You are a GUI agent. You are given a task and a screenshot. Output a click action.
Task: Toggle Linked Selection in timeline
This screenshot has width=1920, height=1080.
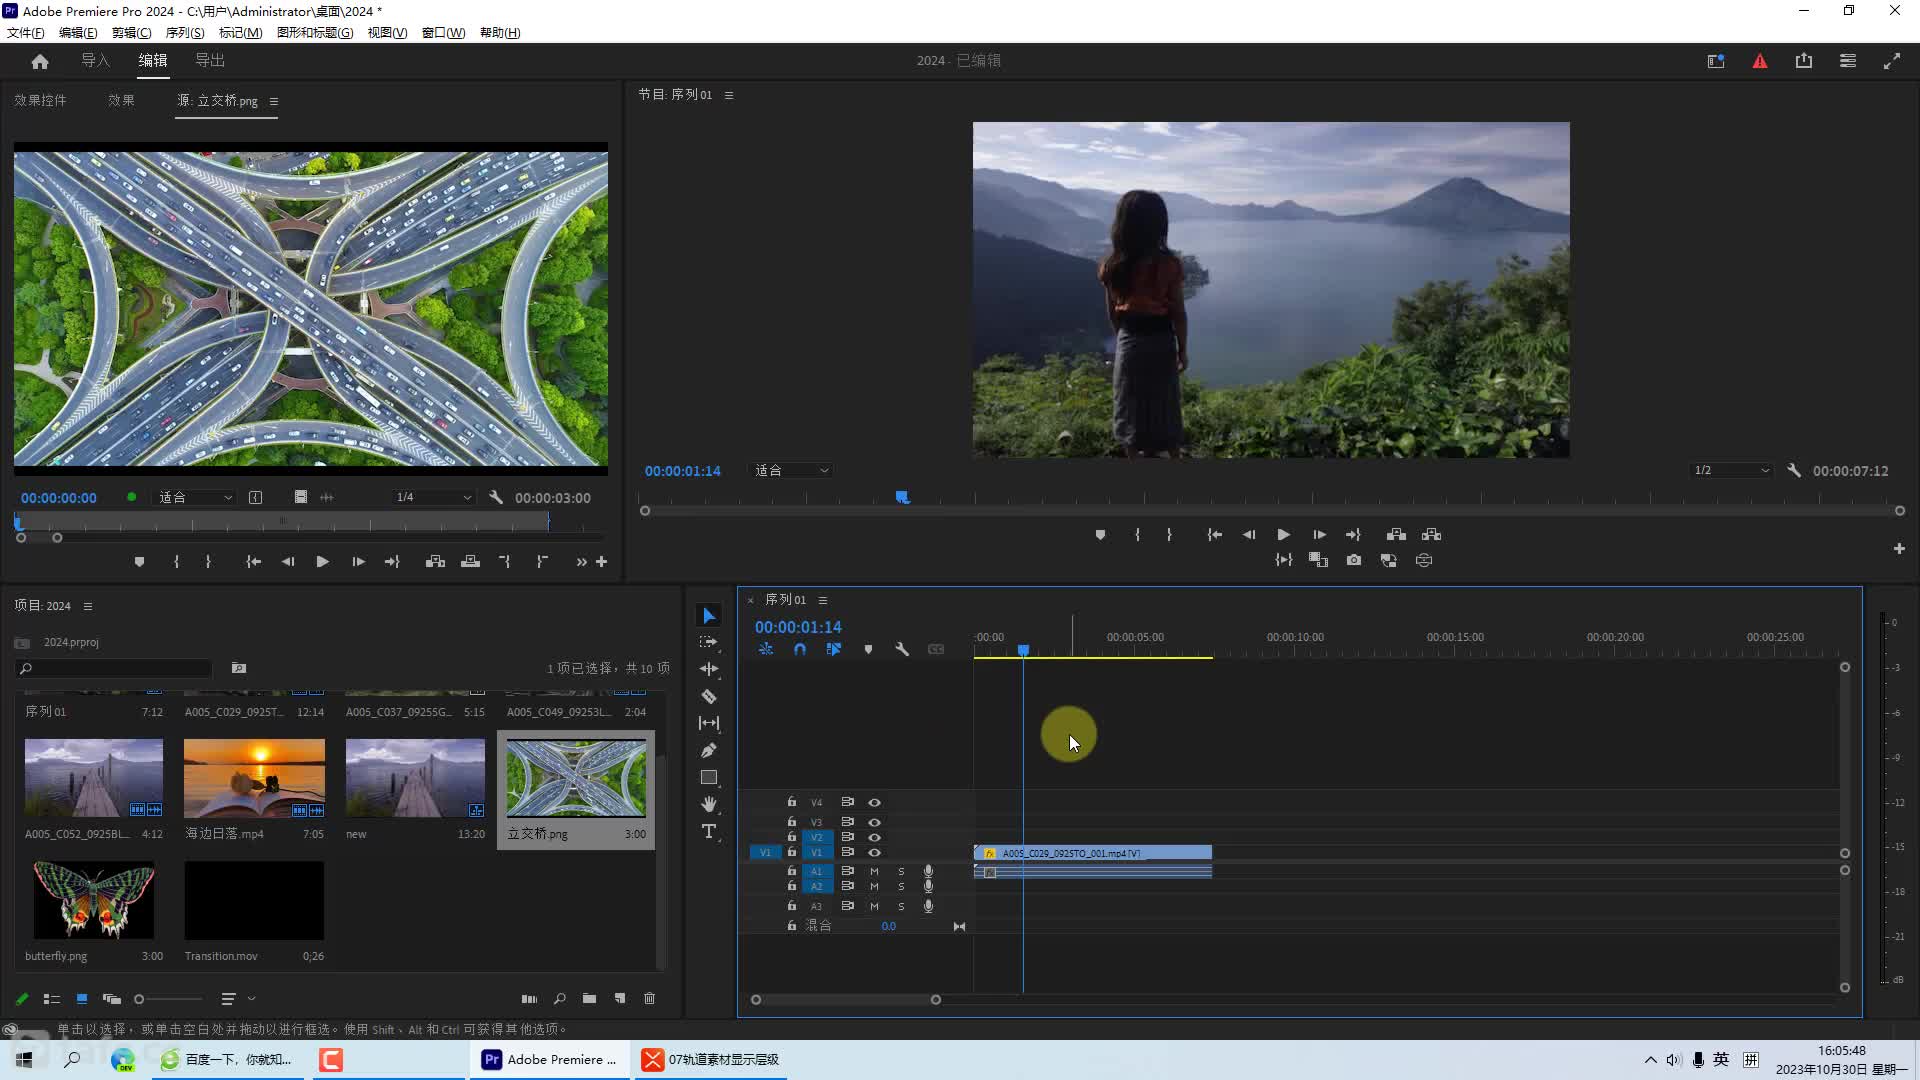coord(834,649)
